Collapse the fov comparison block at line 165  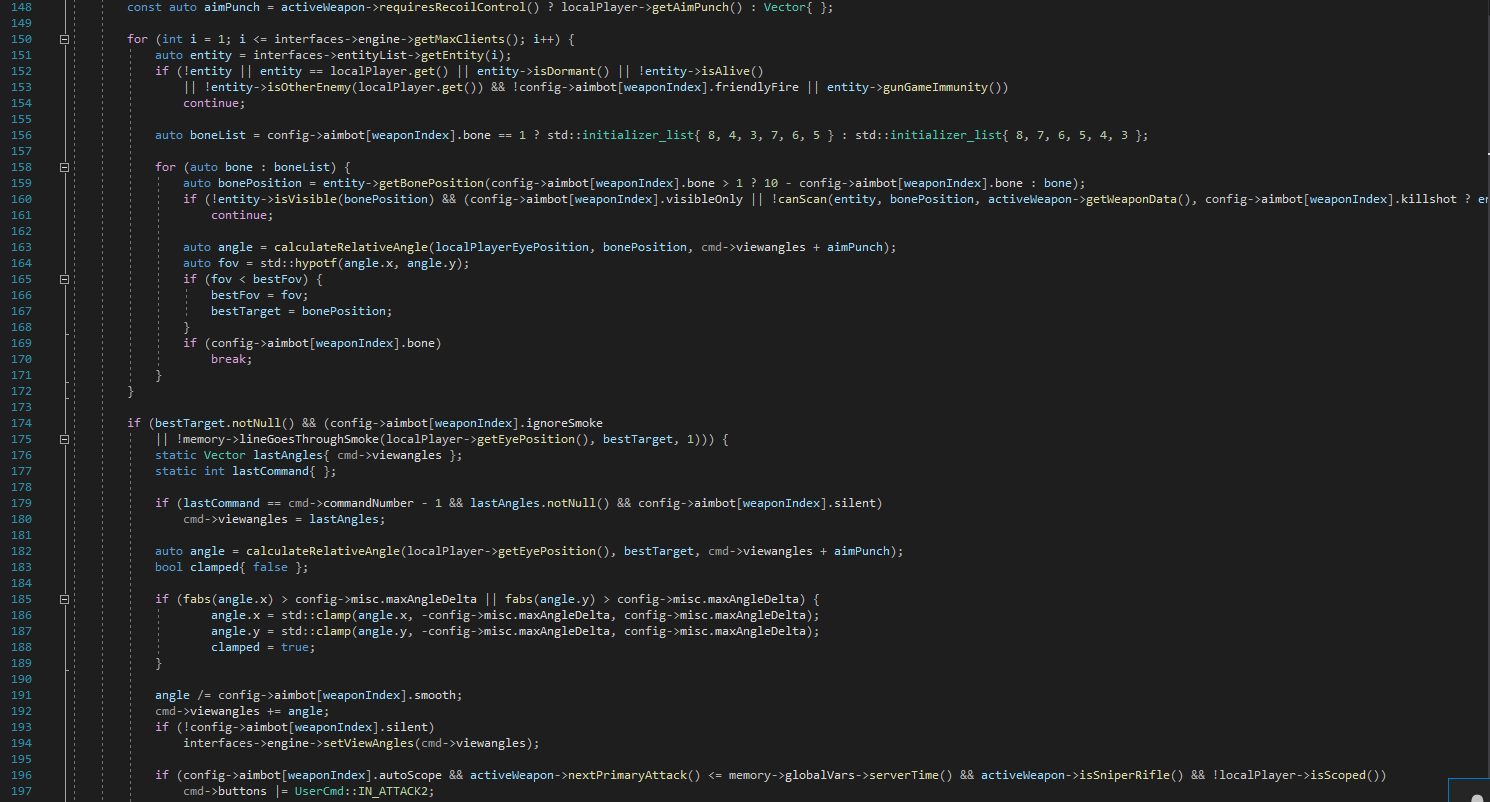[63, 279]
